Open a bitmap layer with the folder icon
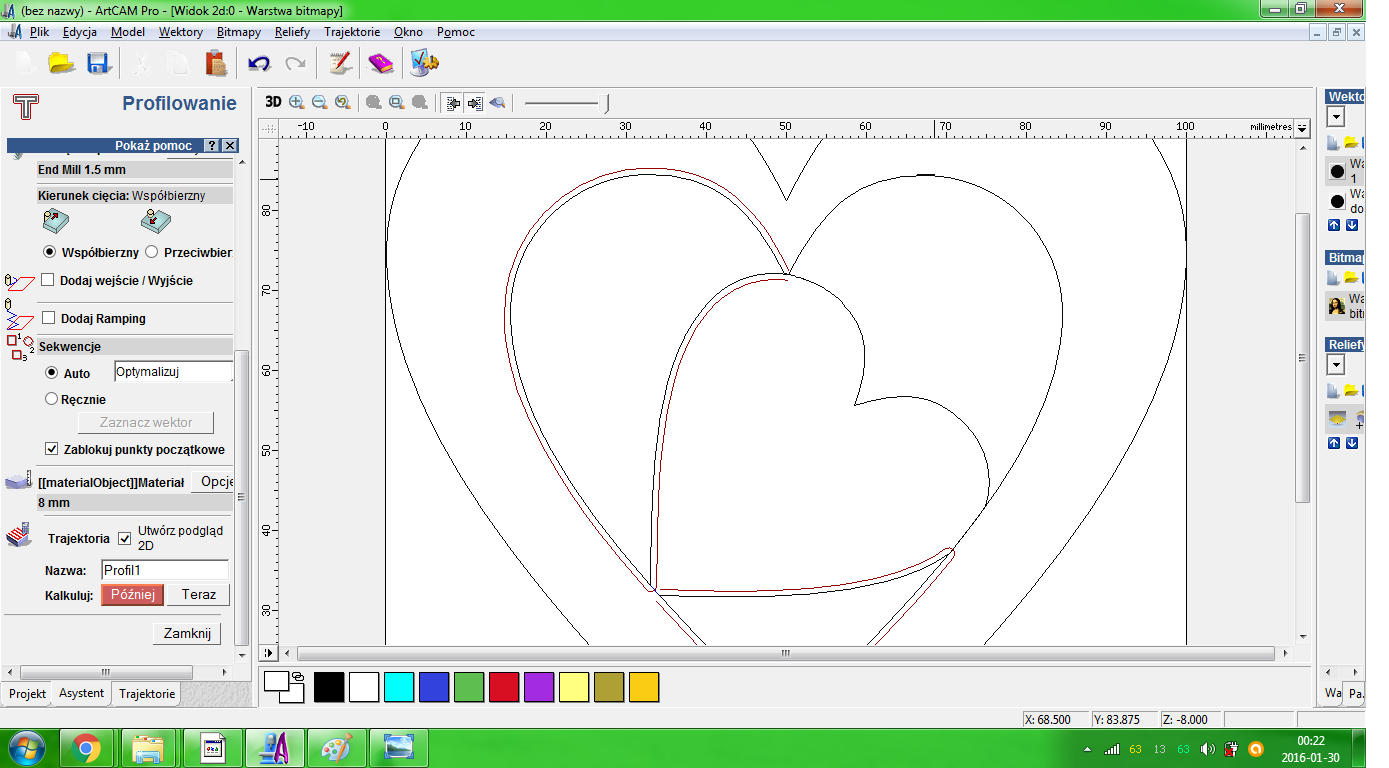This screenshot has height=768, width=1389. tap(1350, 277)
